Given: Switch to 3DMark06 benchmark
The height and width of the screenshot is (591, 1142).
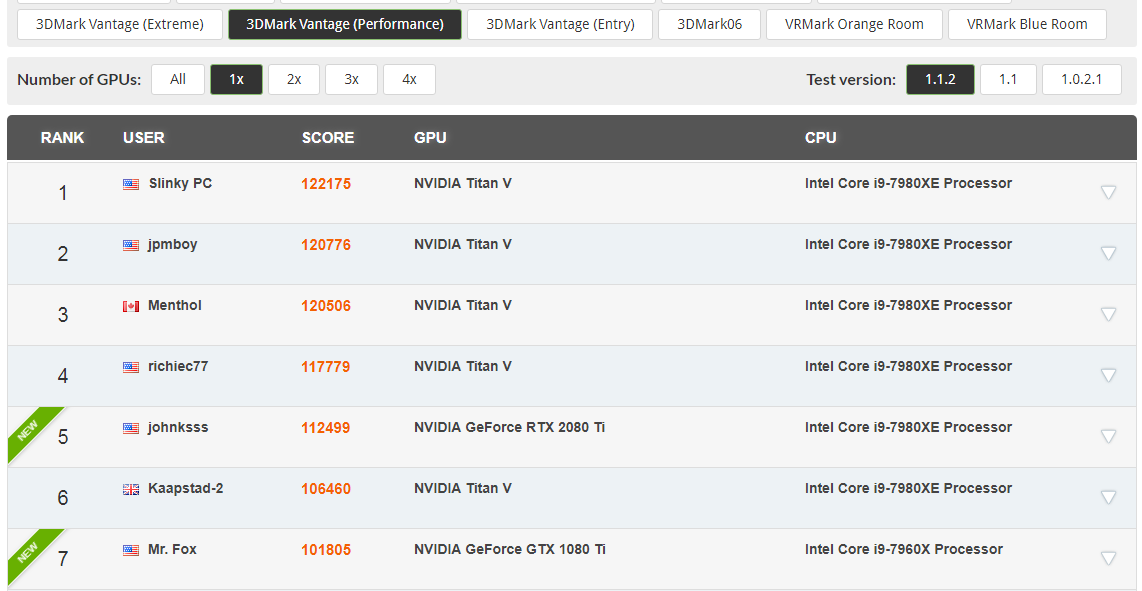Looking at the screenshot, I should (709, 24).
